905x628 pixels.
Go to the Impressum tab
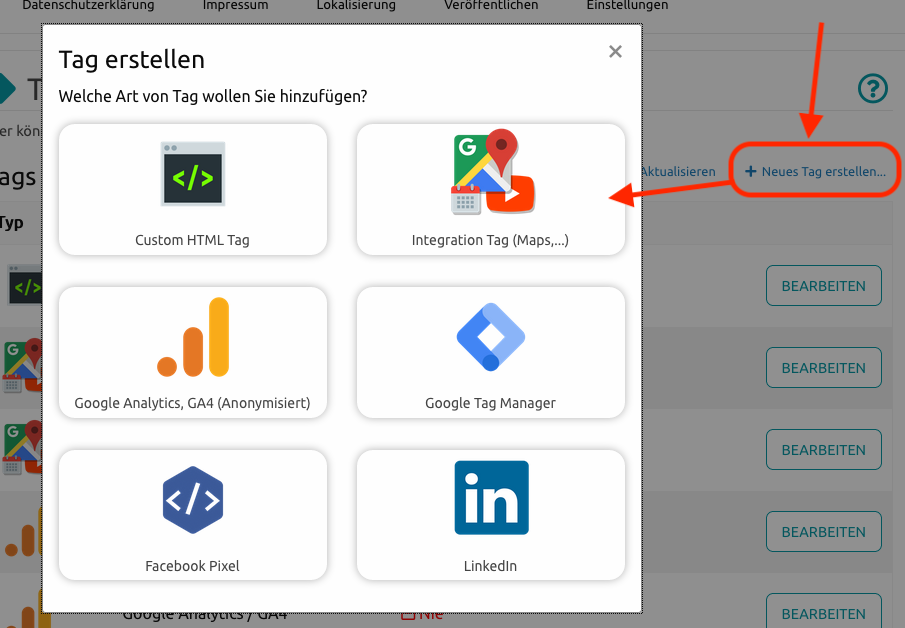pos(235,6)
